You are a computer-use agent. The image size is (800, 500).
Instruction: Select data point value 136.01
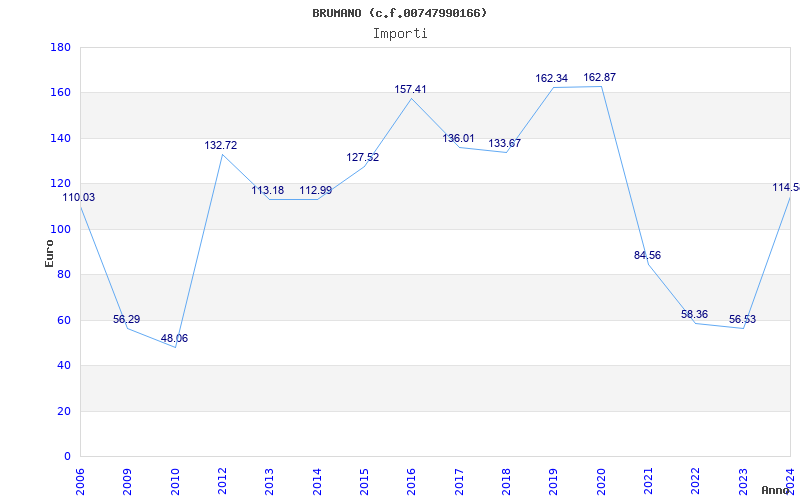coord(458,138)
